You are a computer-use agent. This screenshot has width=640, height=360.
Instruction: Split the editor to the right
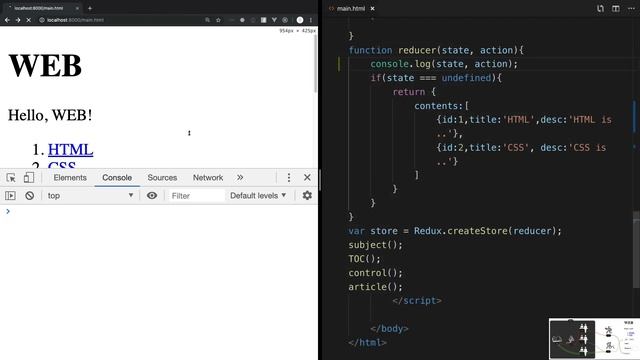tap(616, 8)
